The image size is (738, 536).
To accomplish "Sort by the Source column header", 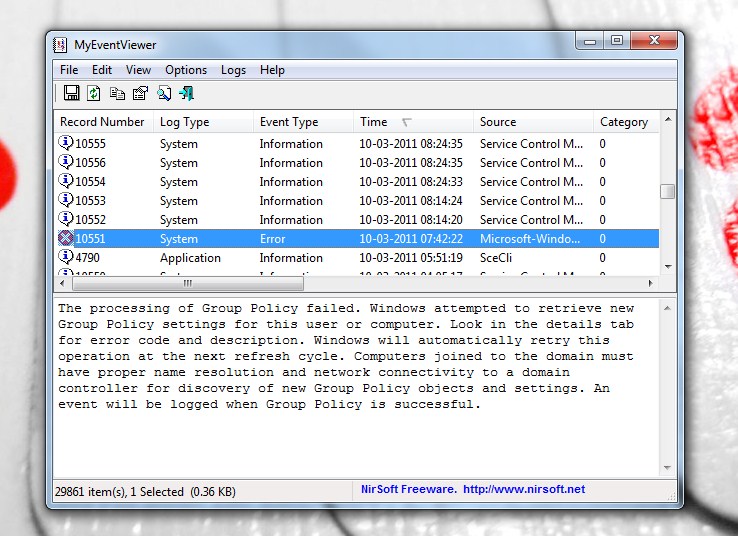I will 533,122.
